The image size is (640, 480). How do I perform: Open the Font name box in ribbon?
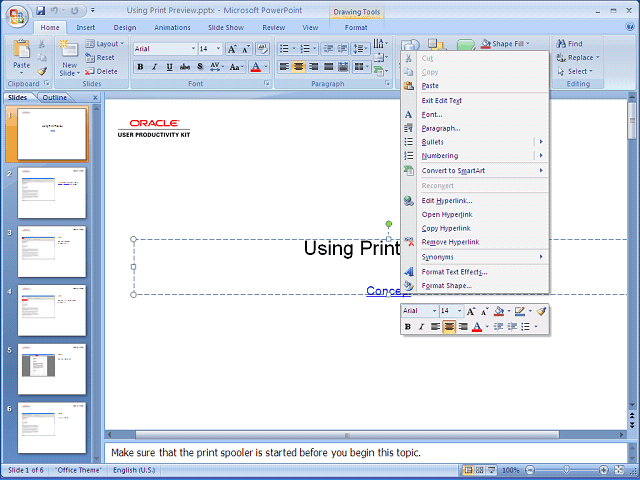164,49
